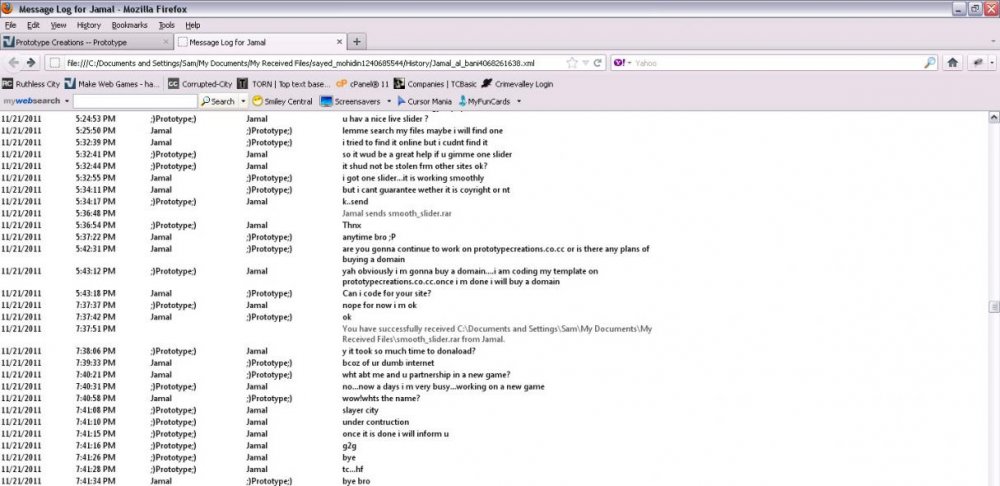Open a new tab with plus button
The image size is (1000, 486).
357,42
